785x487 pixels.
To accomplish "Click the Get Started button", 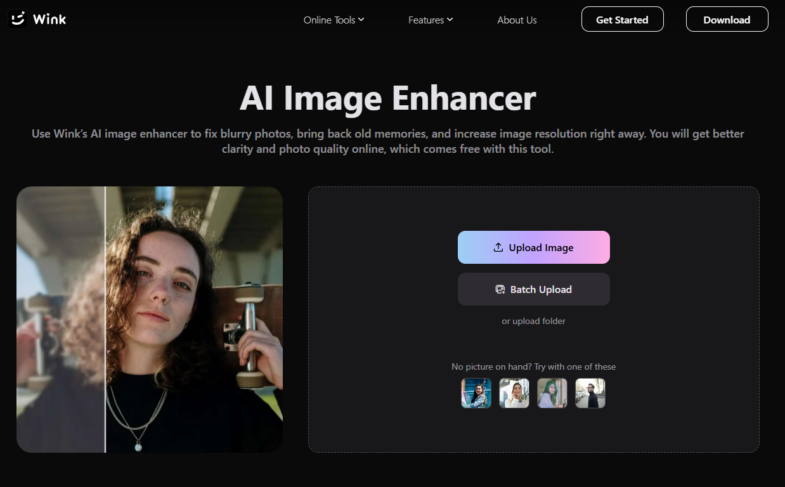I will coord(622,20).
